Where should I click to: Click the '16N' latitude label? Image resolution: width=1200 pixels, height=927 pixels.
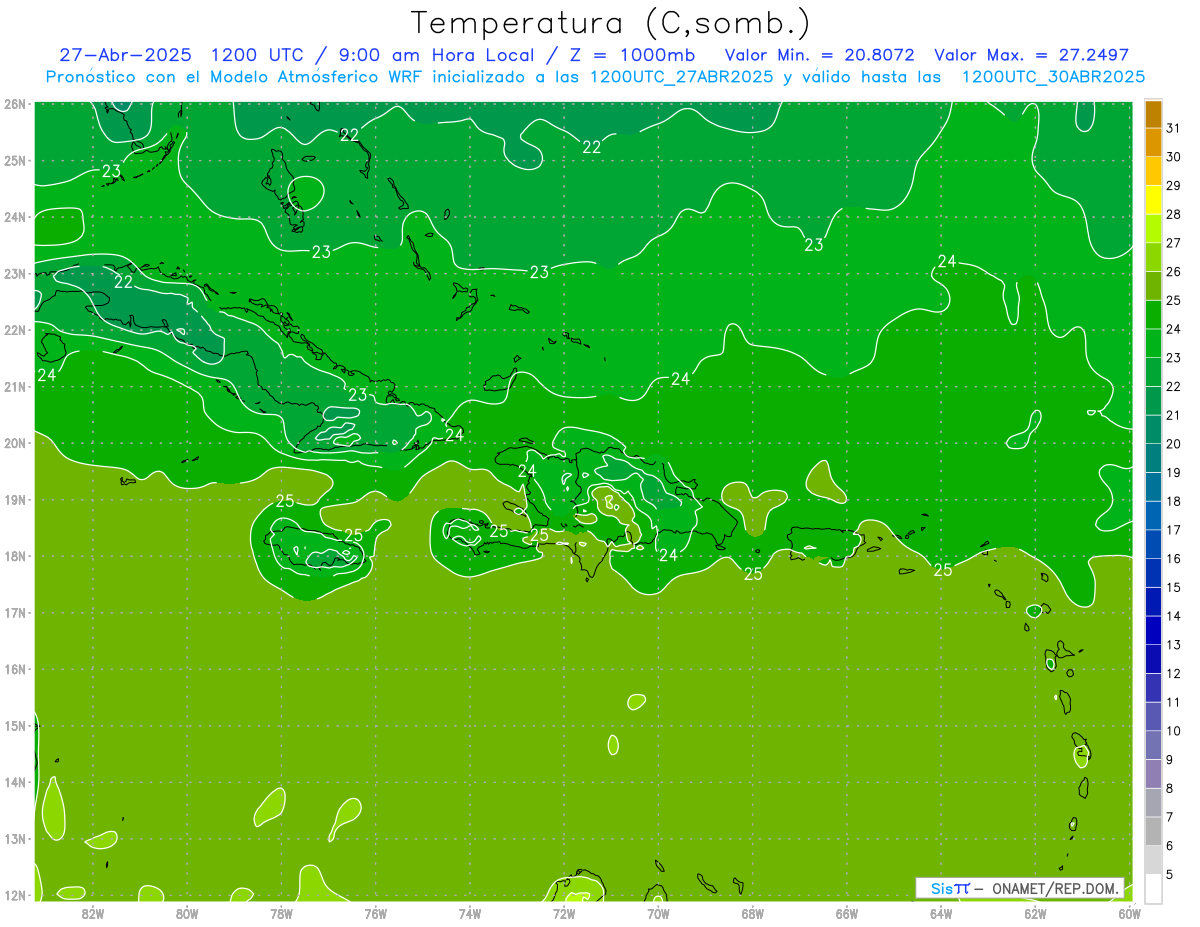pos(15,669)
